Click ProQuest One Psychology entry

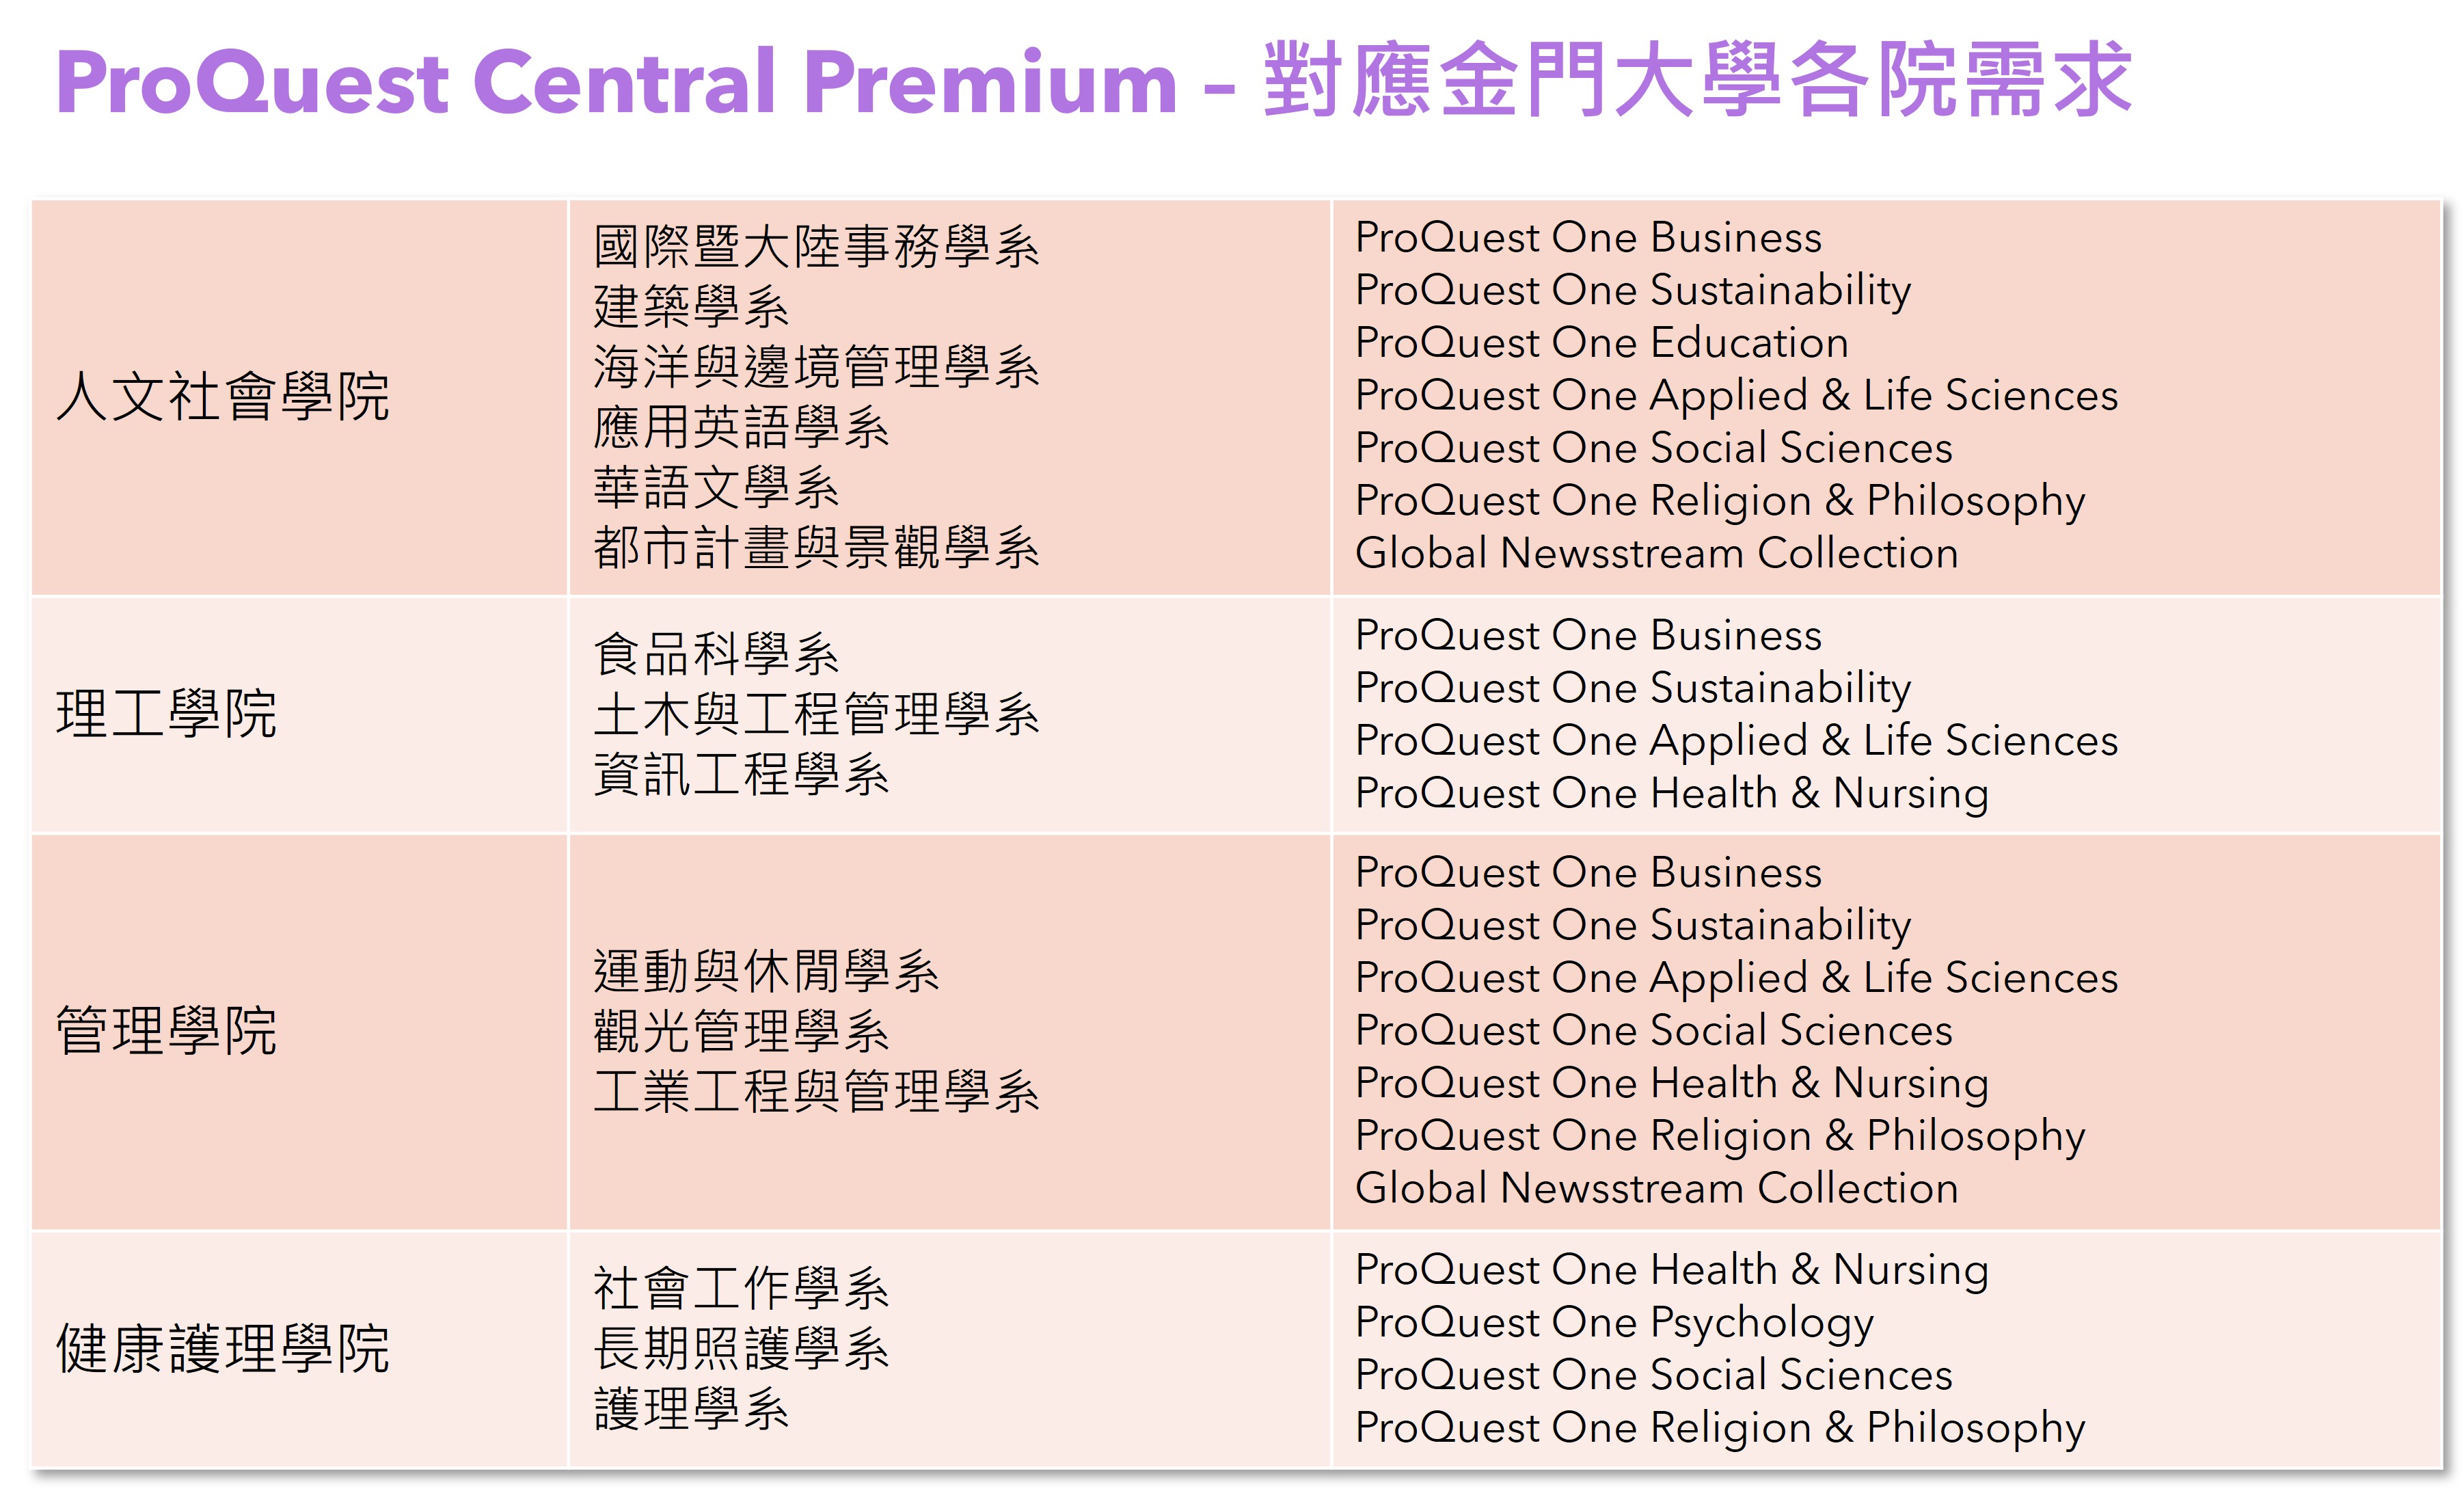tap(1614, 1323)
